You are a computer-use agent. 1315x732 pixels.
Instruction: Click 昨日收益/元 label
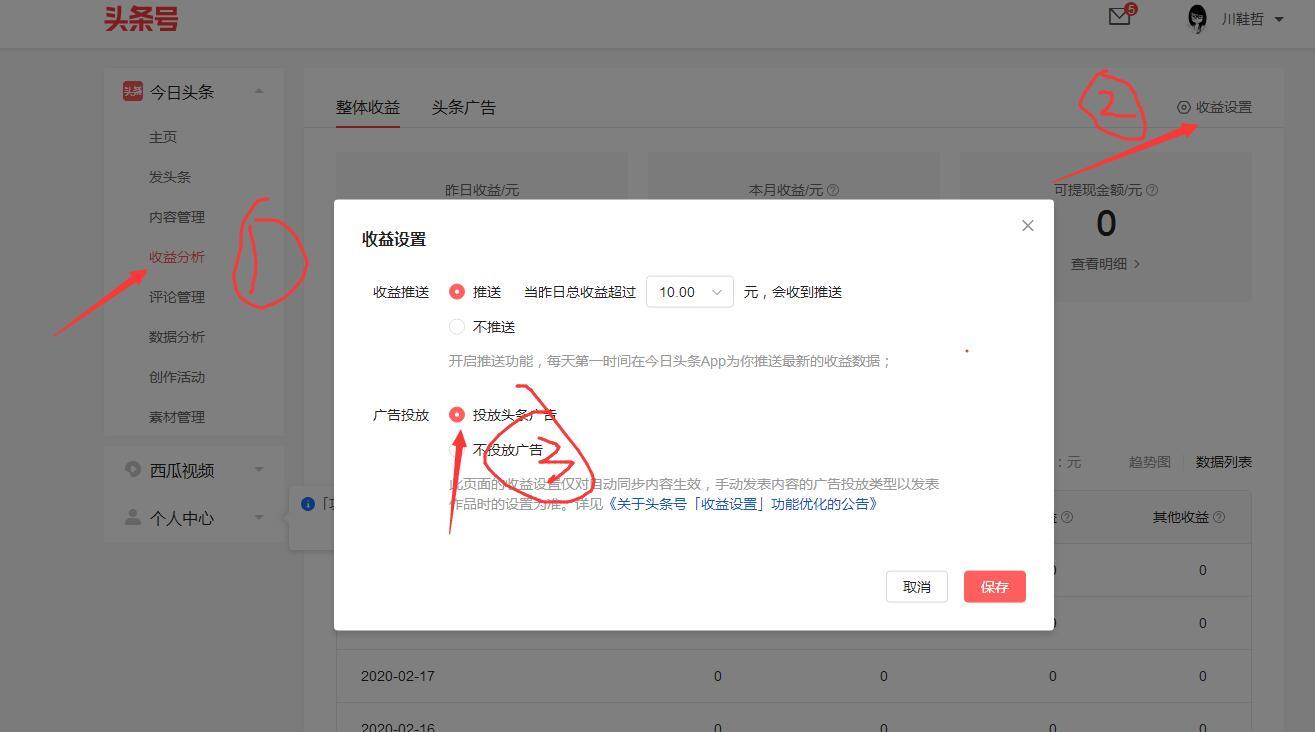click(482, 190)
